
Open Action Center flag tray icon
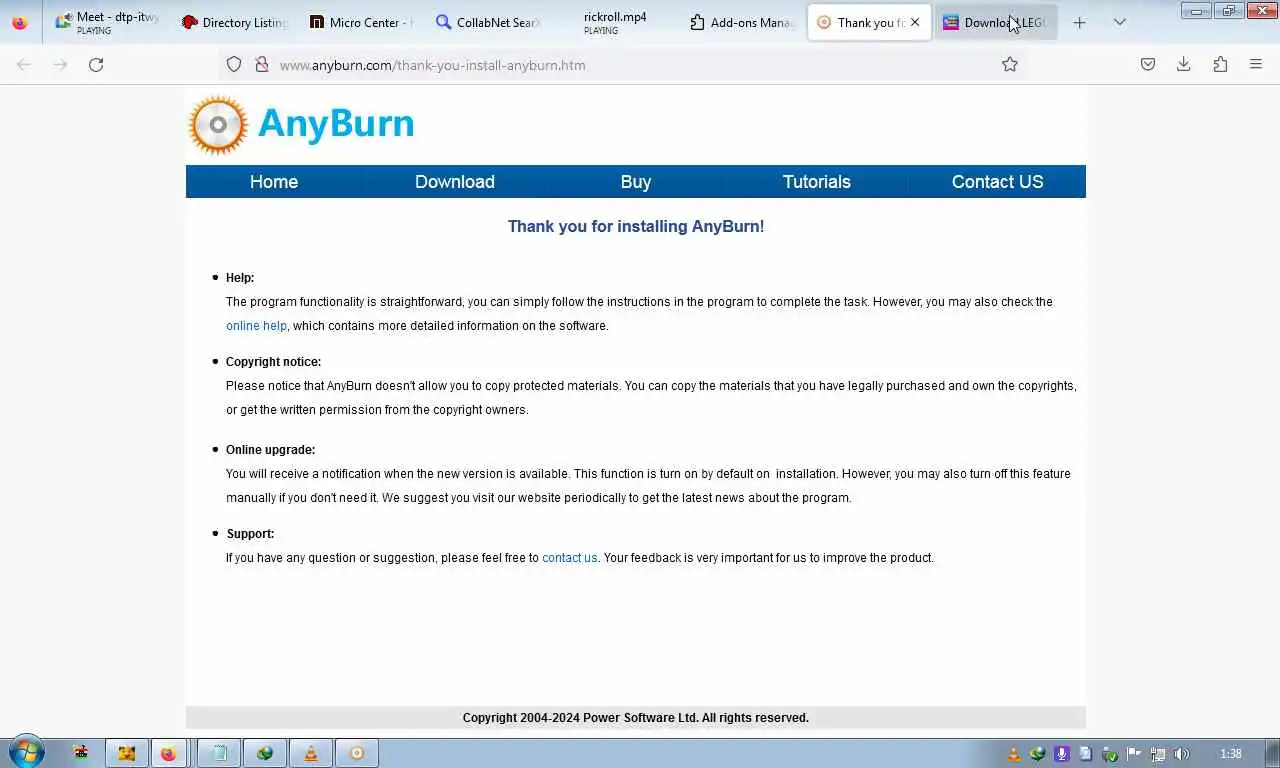tap(1134, 754)
